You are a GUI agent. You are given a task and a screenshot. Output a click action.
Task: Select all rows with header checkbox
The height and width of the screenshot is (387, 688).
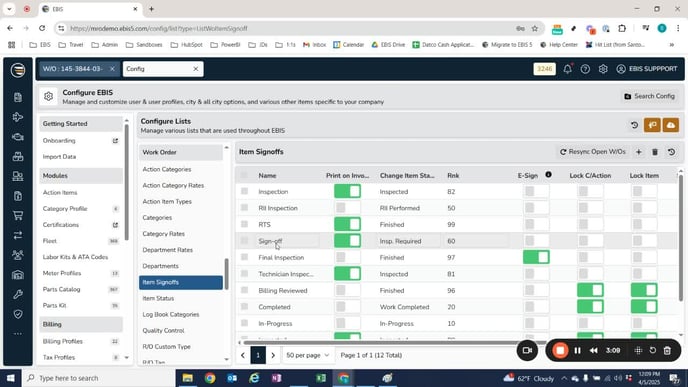pyautogui.click(x=244, y=175)
